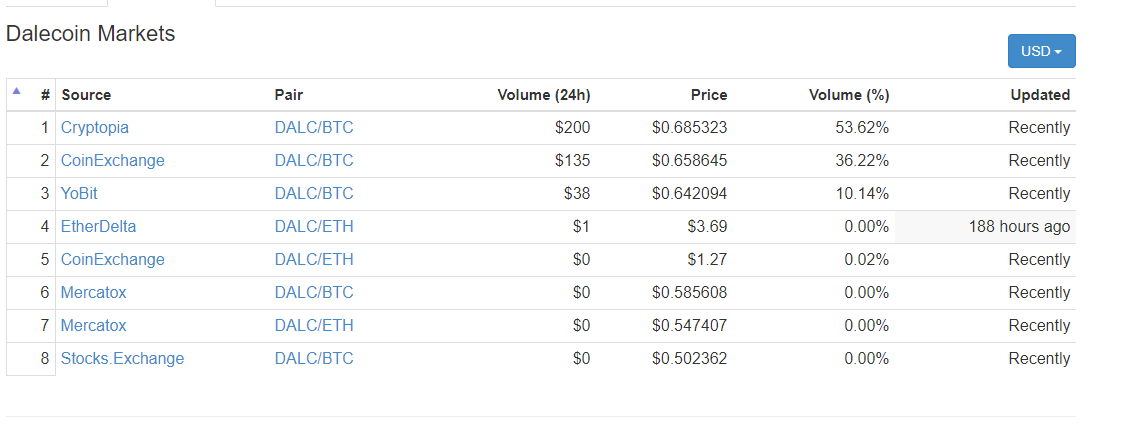
Task: Select the 0.02% volume share cell
Action: click(867, 259)
